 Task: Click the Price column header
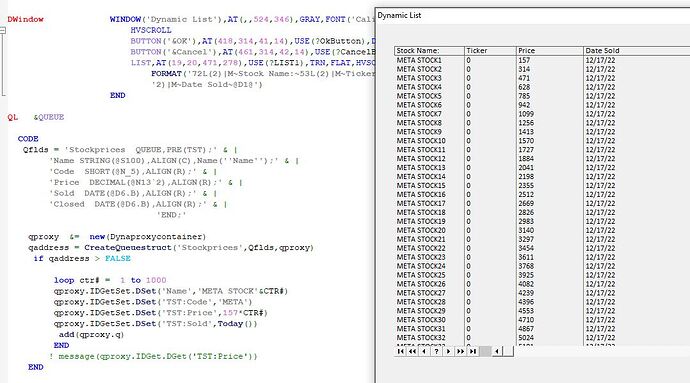pos(550,51)
